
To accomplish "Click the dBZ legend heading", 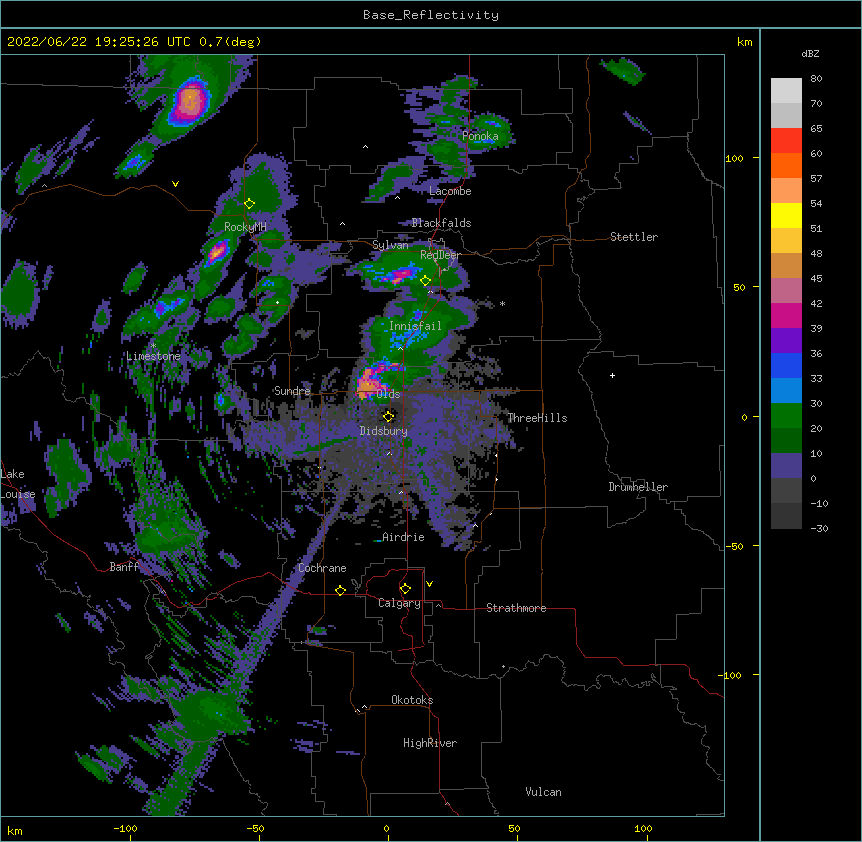I will (810, 54).
